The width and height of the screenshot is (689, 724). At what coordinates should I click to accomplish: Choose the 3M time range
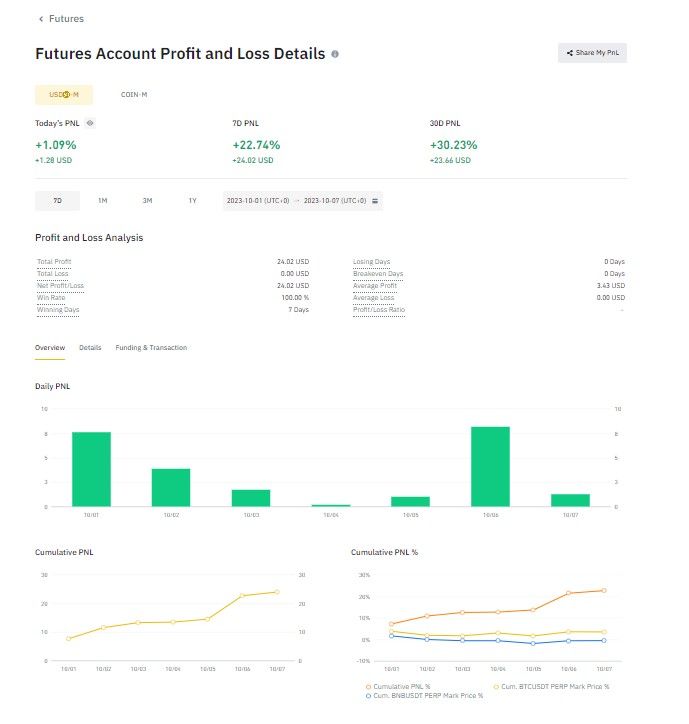pyautogui.click(x=147, y=201)
